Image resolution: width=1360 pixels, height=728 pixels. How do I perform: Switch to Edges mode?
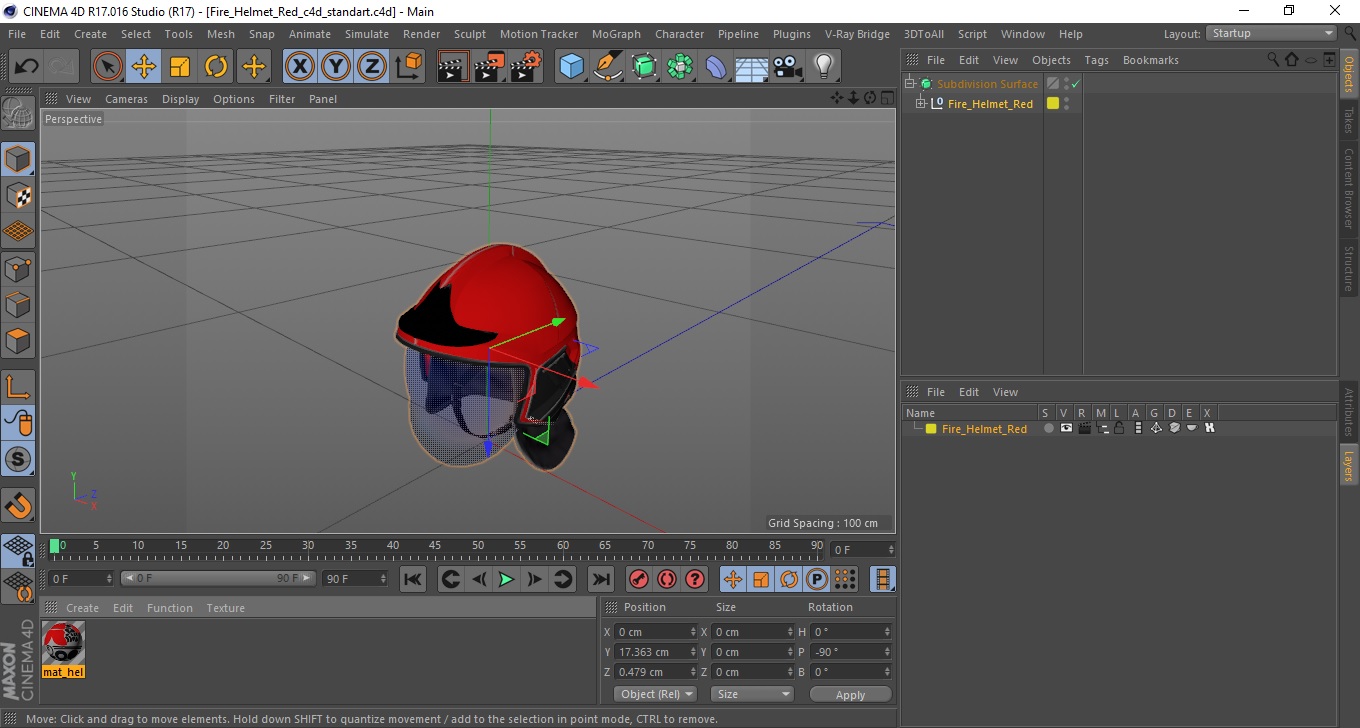click(x=18, y=304)
